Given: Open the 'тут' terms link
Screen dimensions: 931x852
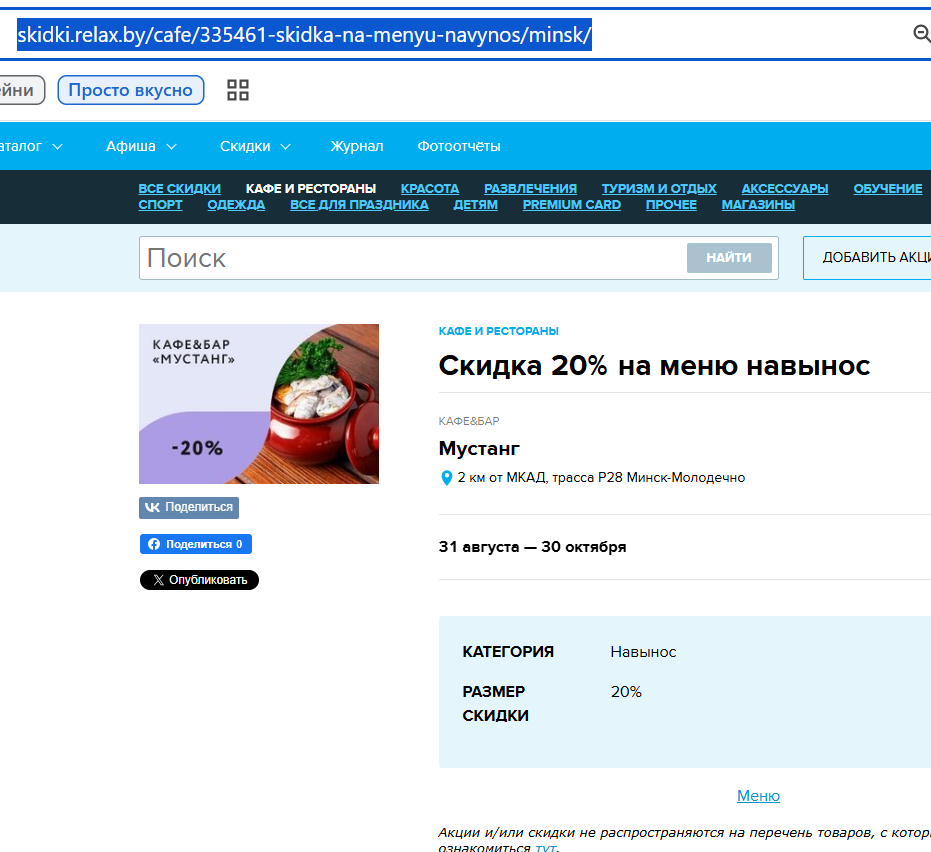Looking at the screenshot, I should pyautogui.click(x=546, y=847).
